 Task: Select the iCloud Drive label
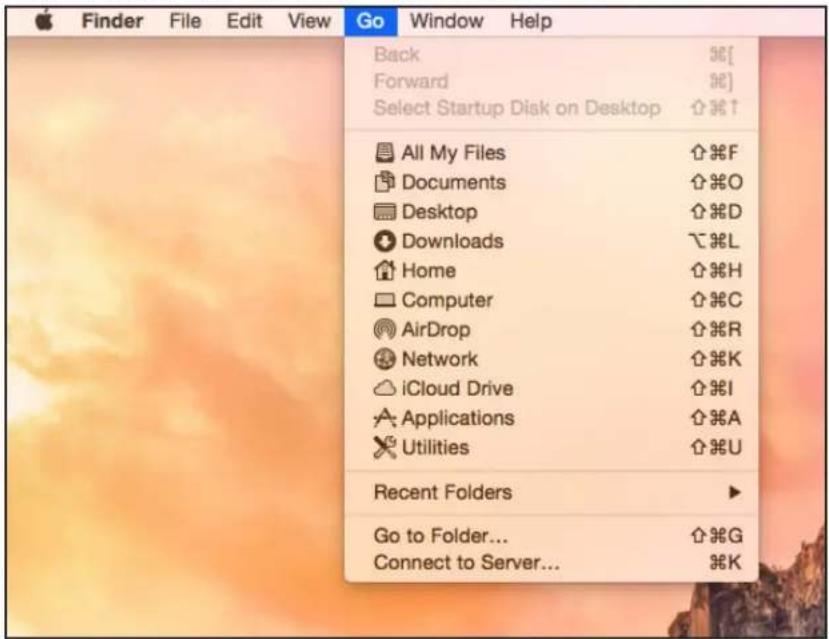(458, 389)
